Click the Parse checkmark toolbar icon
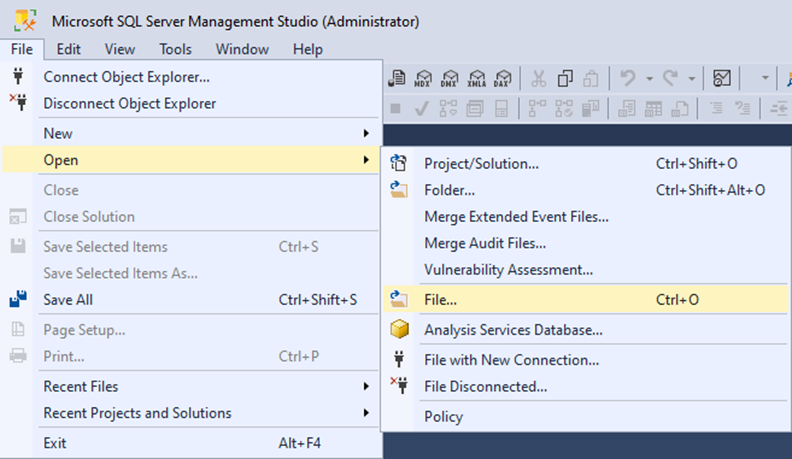The height and width of the screenshot is (459, 792). tap(421, 108)
